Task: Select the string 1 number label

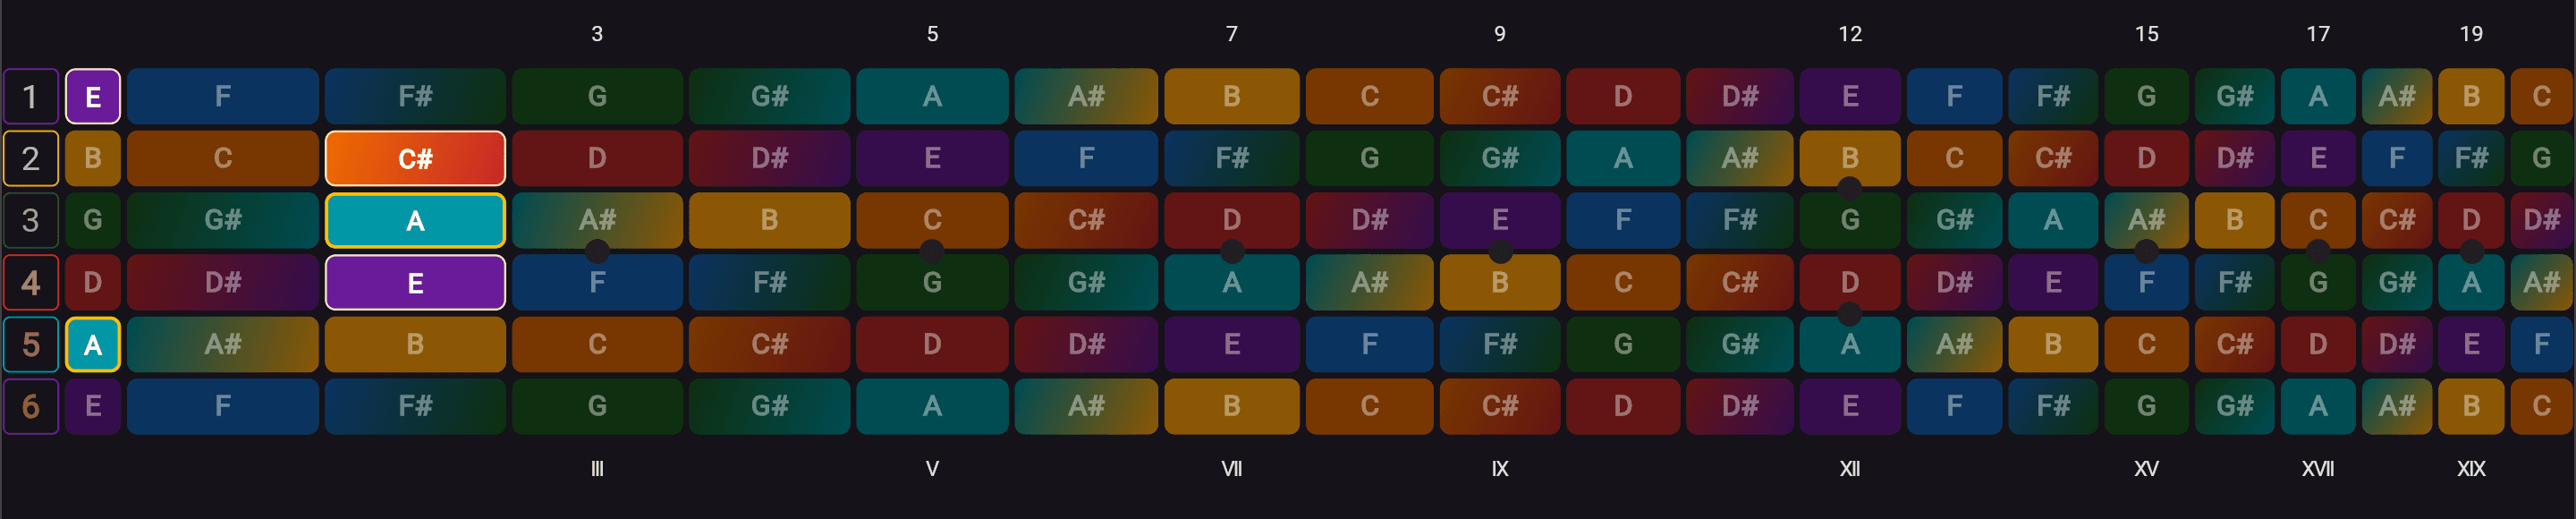Action: pos(31,97)
